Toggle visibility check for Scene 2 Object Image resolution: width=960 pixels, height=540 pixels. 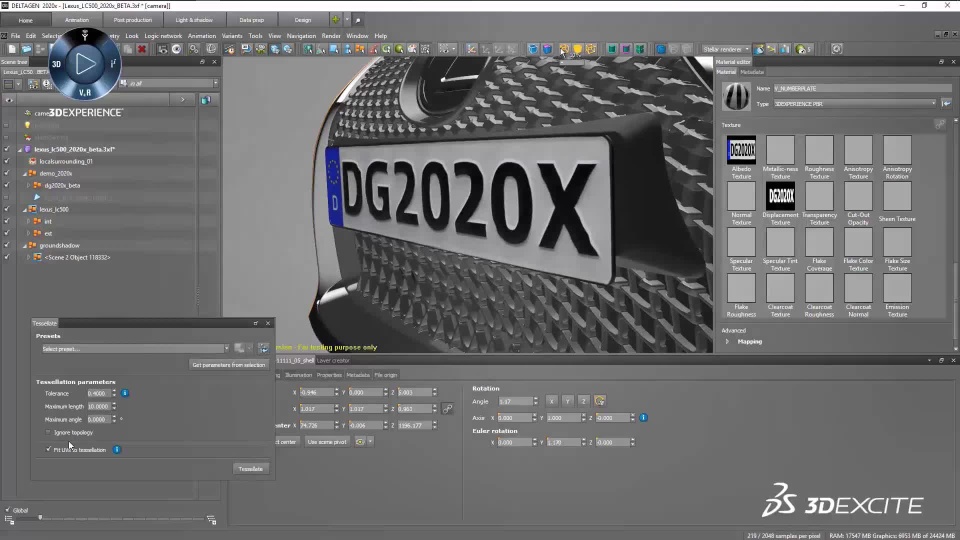pyautogui.click(x=7, y=257)
